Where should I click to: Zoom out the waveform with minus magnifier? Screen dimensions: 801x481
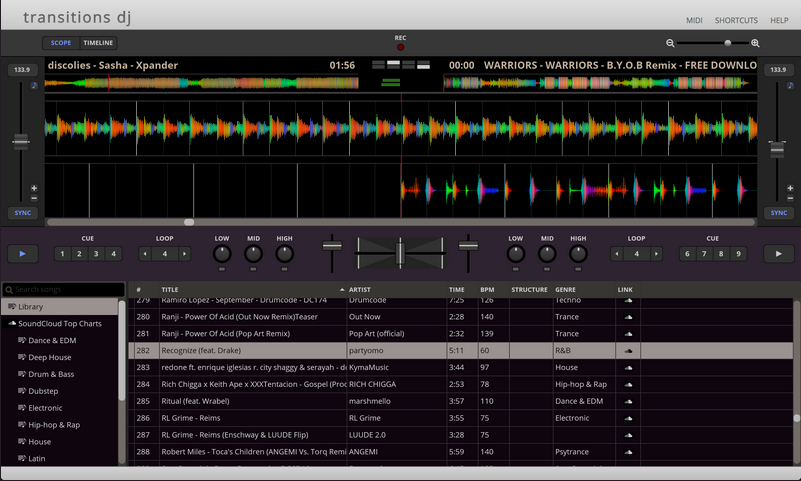(670, 43)
